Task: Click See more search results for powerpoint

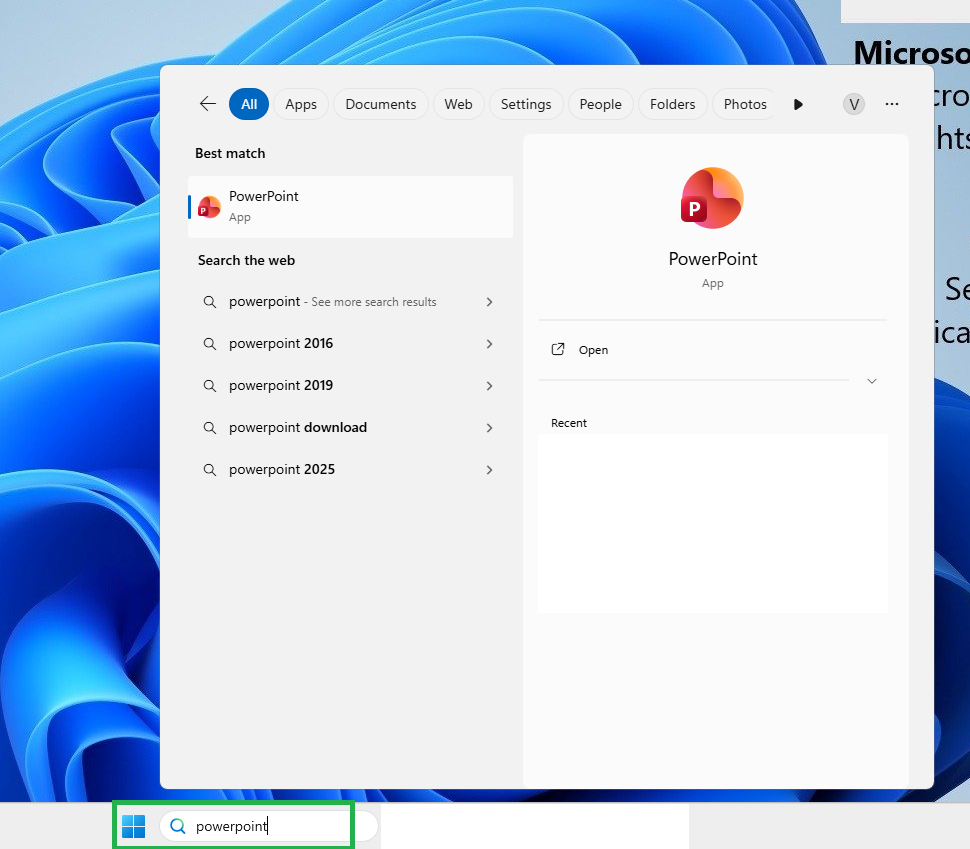Action: (374, 302)
